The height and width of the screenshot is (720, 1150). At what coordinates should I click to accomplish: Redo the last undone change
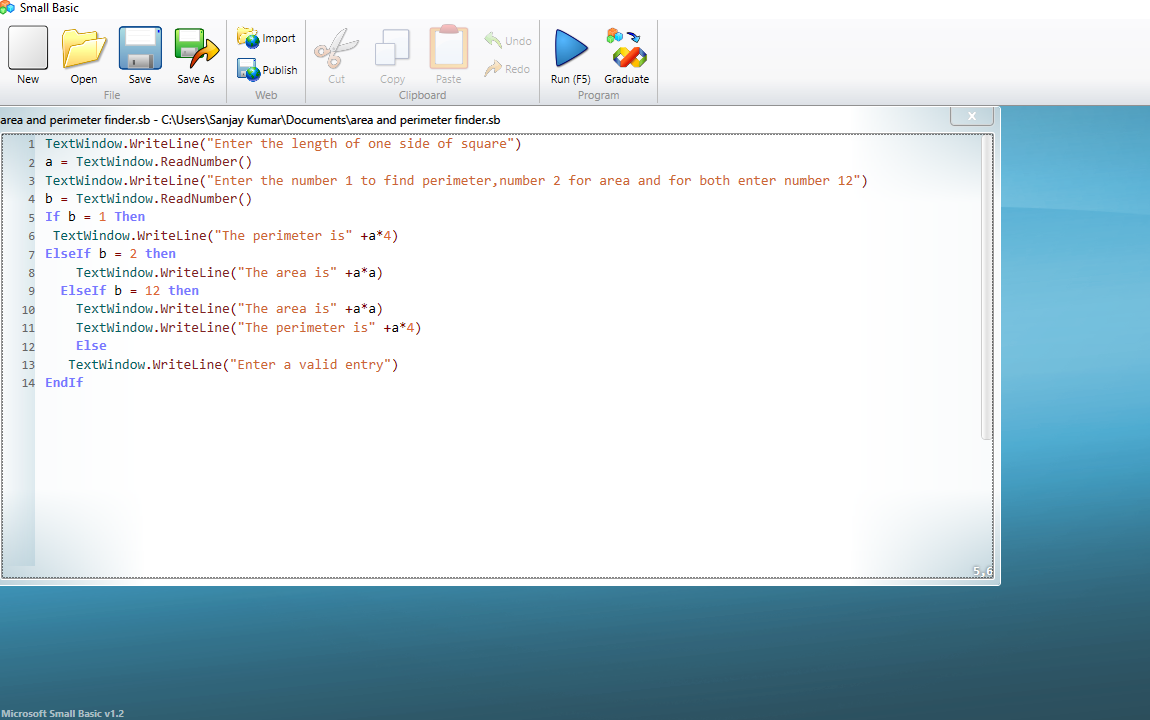[x=508, y=69]
